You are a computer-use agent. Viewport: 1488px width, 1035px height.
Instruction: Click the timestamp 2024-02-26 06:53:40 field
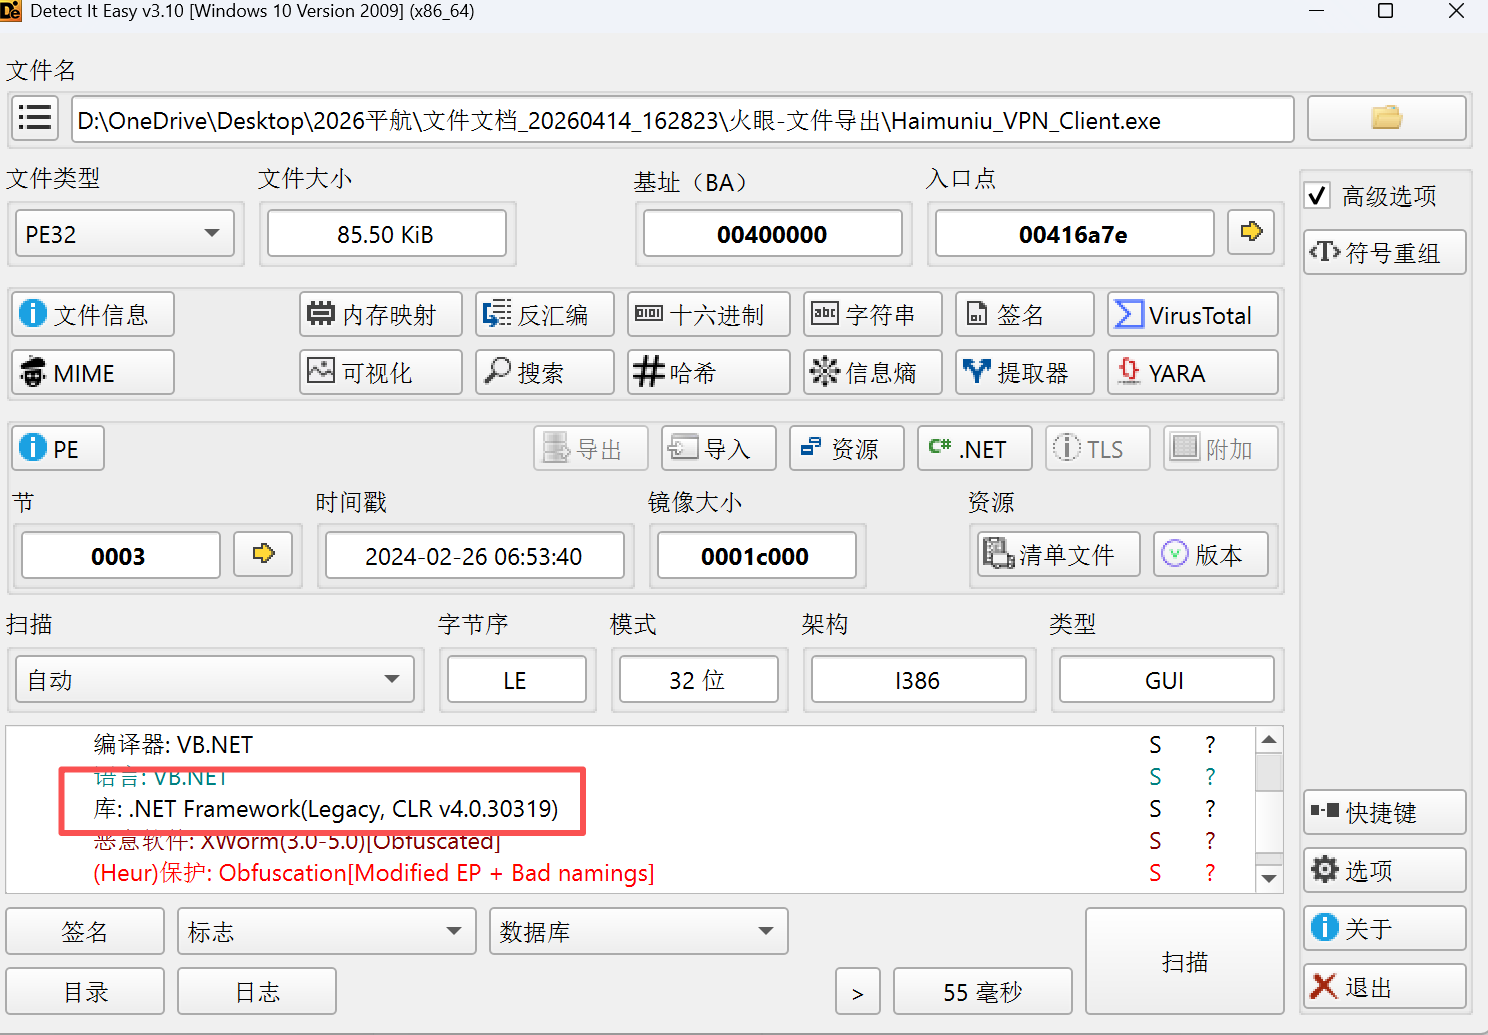[474, 556]
